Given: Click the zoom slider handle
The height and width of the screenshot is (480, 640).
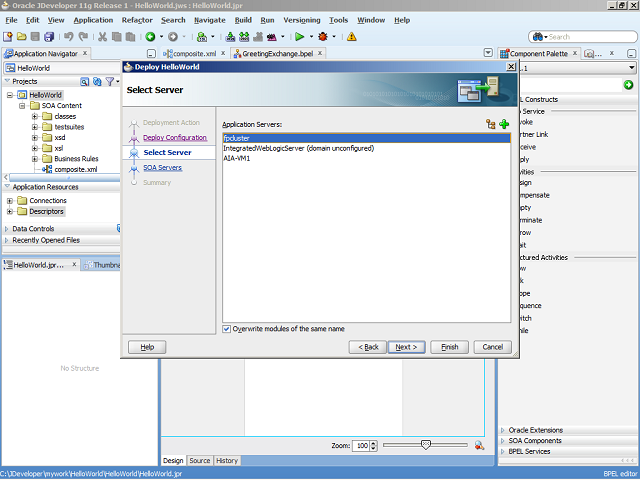Looking at the screenshot, I should [x=426, y=445].
